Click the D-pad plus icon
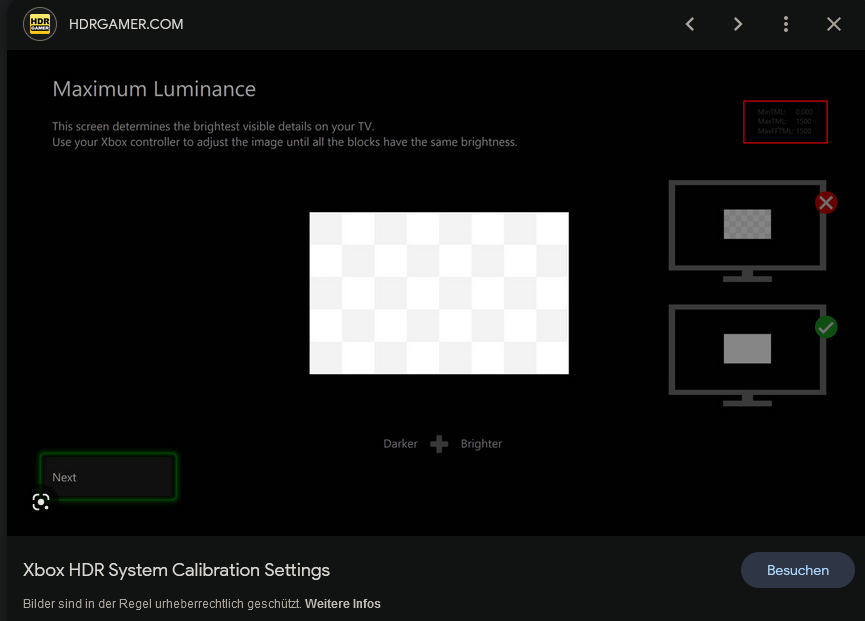Screen dimensions: 865x621 coord(439,444)
